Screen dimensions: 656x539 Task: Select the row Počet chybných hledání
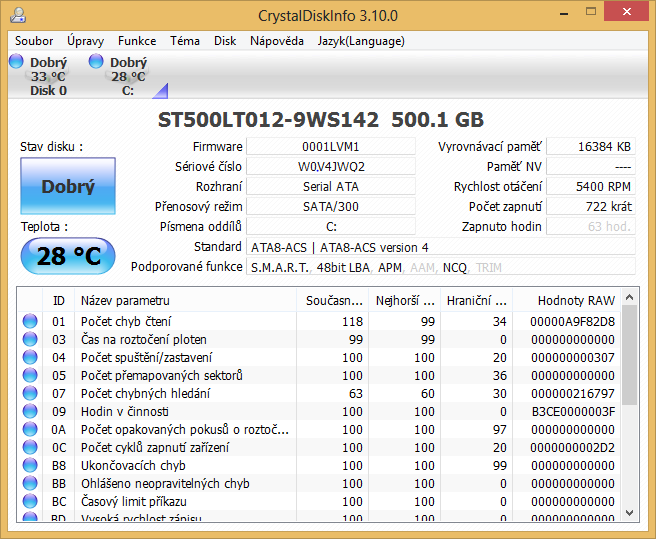coord(145,393)
